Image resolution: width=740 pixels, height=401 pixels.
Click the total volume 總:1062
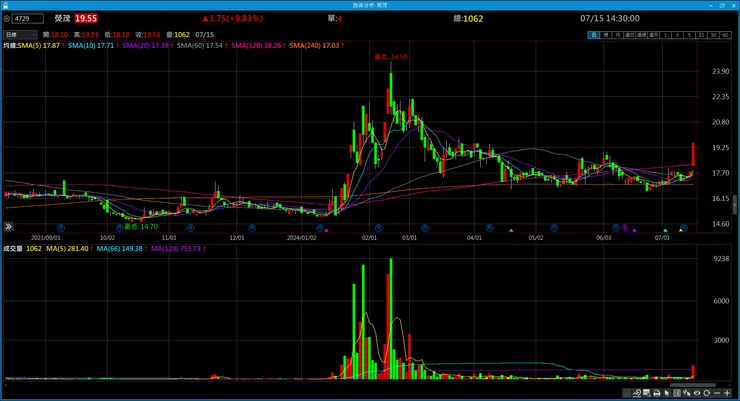click(468, 18)
